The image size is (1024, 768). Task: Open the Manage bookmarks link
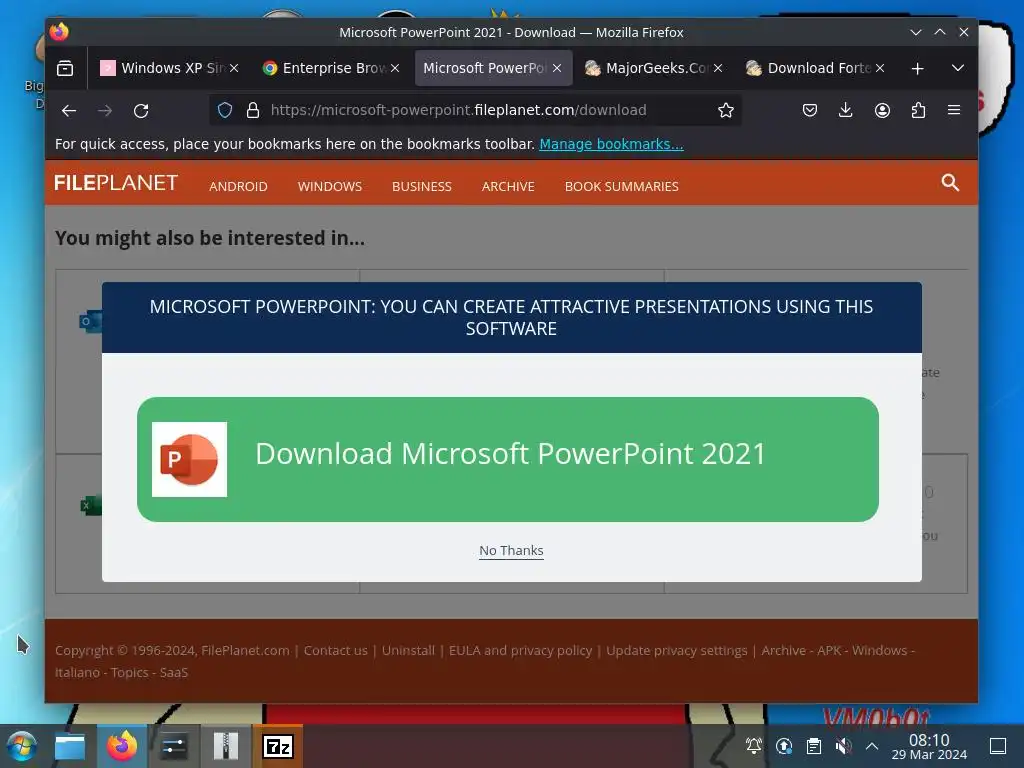611,144
